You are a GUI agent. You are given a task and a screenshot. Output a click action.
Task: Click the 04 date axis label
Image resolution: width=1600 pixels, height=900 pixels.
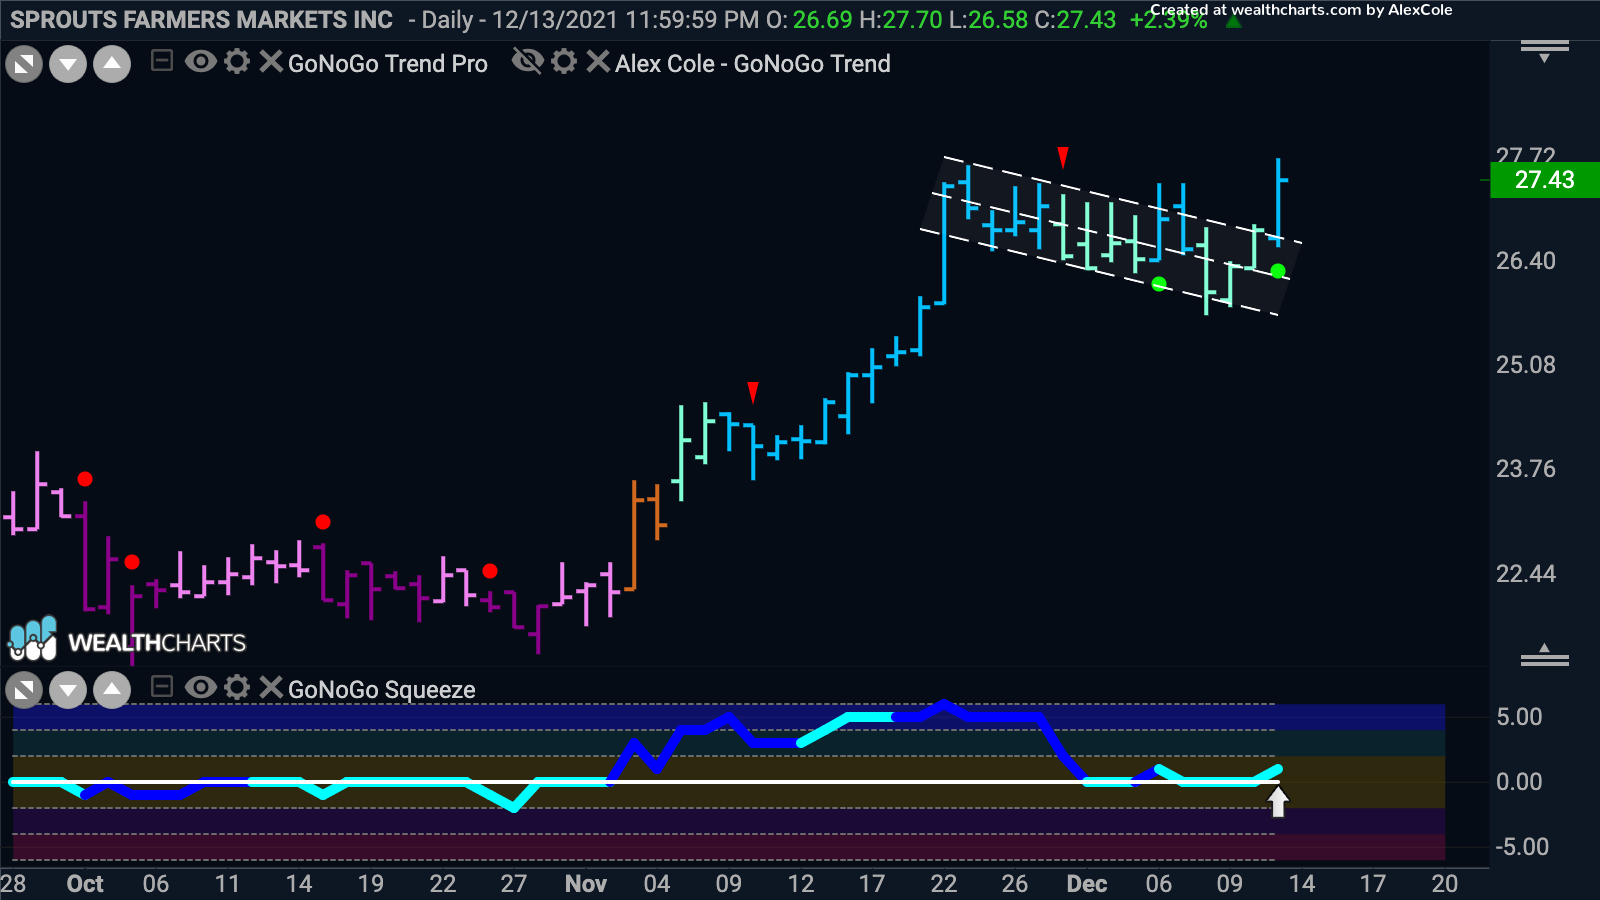tap(657, 884)
